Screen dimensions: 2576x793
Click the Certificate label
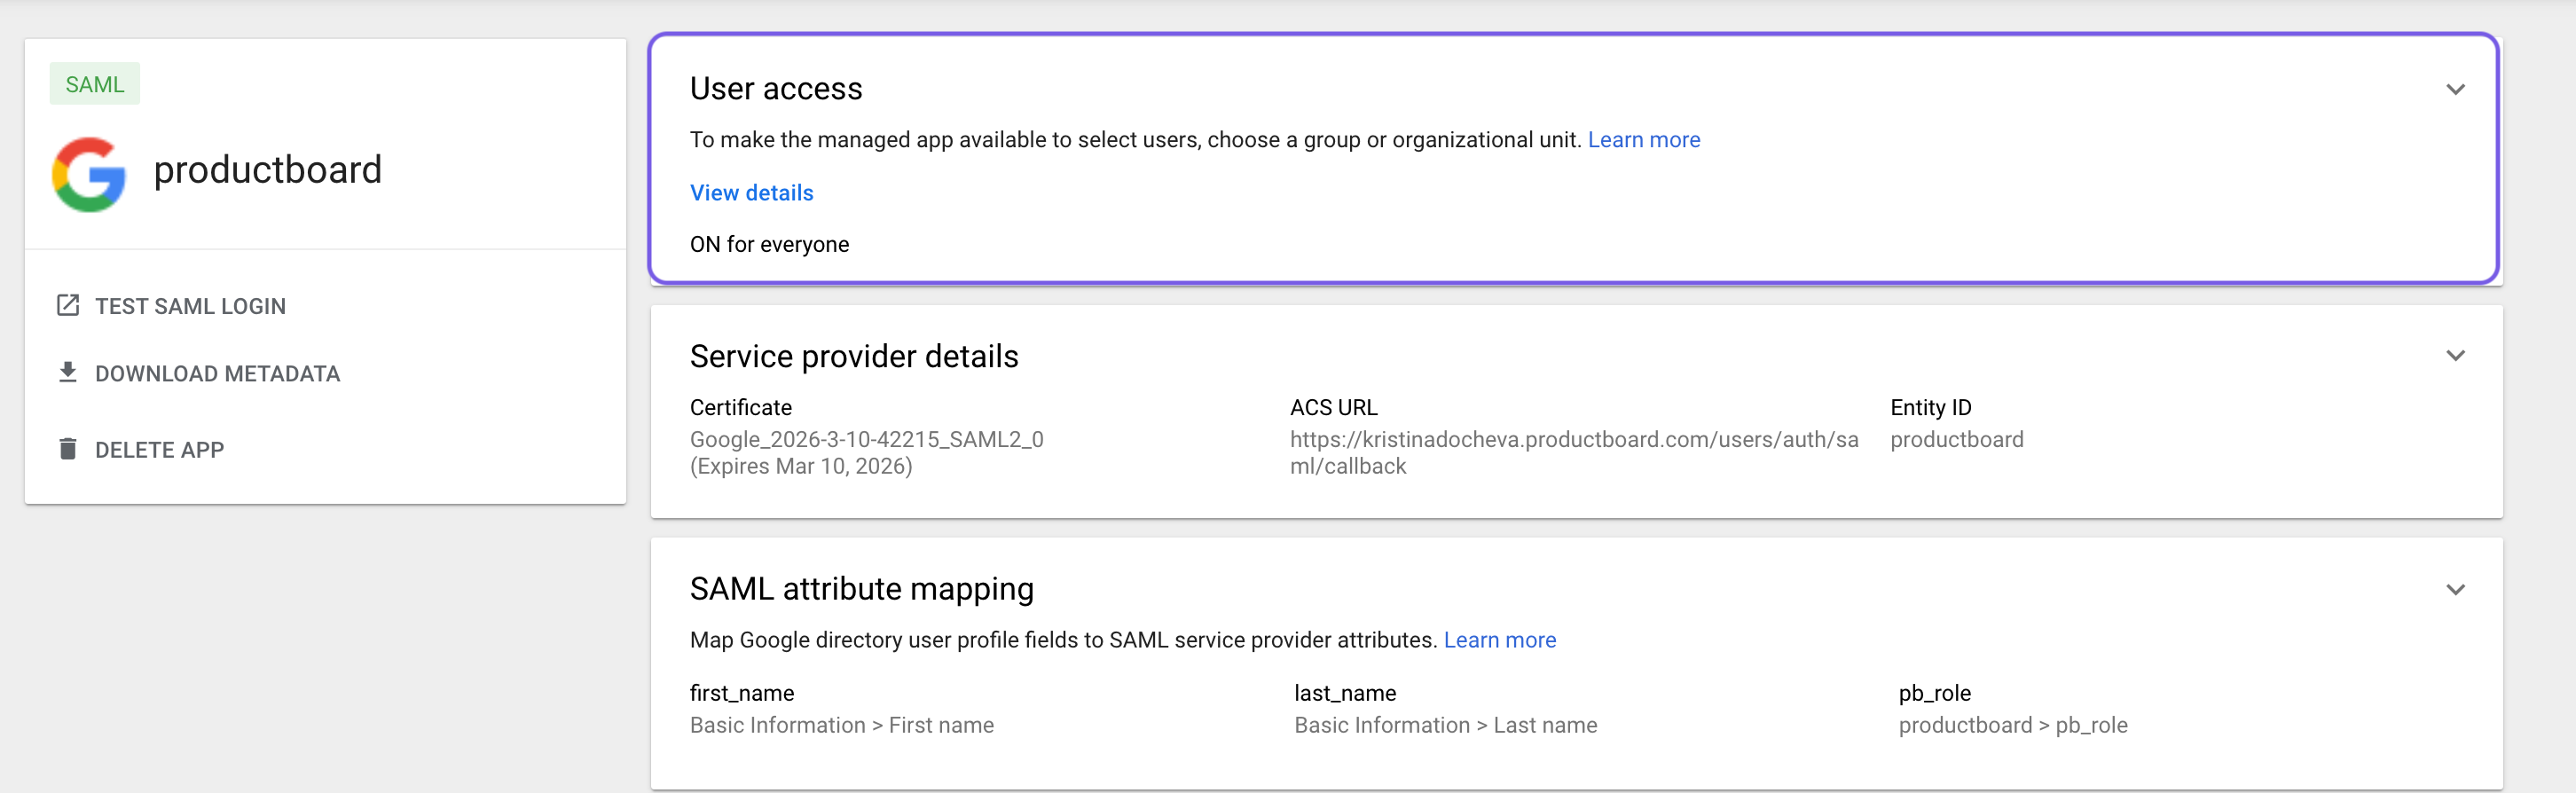click(740, 408)
